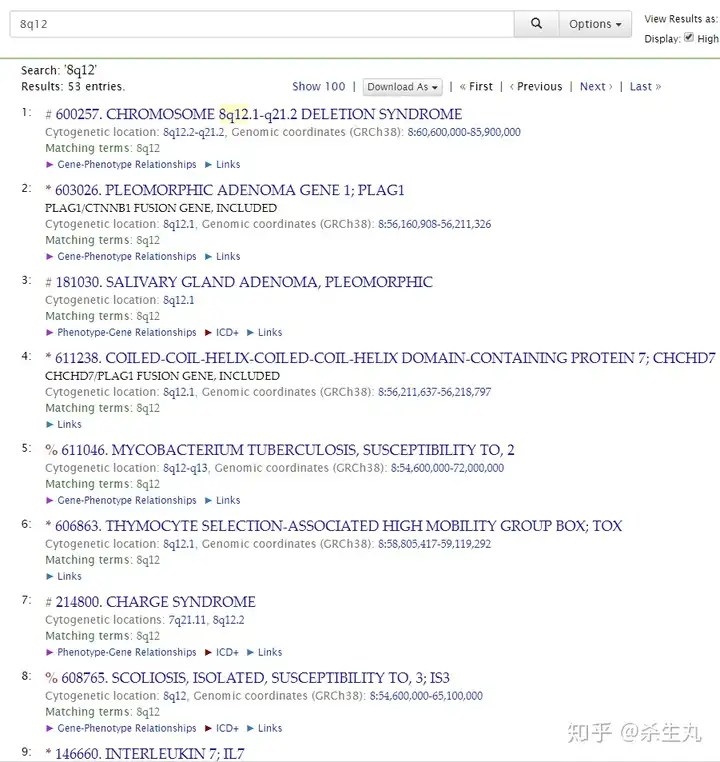The height and width of the screenshot is (762, 720).
Task: Expand ICD+ under Scoliosis entry 608765
Action: point(222,728)
